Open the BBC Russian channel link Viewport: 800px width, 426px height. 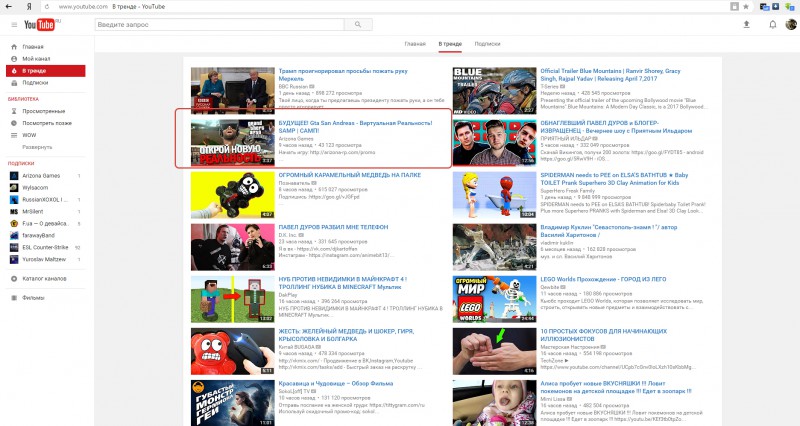click(x=293, y=86)
